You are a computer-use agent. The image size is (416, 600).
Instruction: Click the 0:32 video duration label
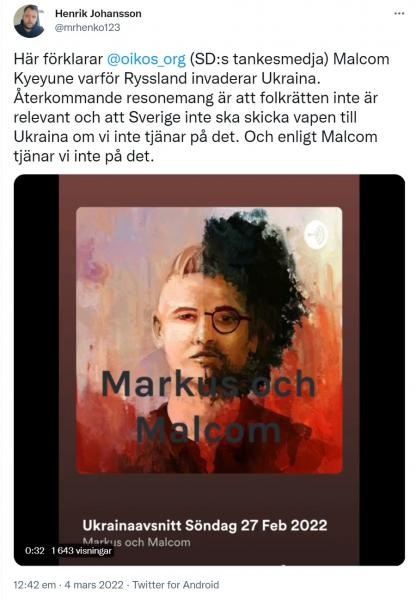tap(35, 551)
